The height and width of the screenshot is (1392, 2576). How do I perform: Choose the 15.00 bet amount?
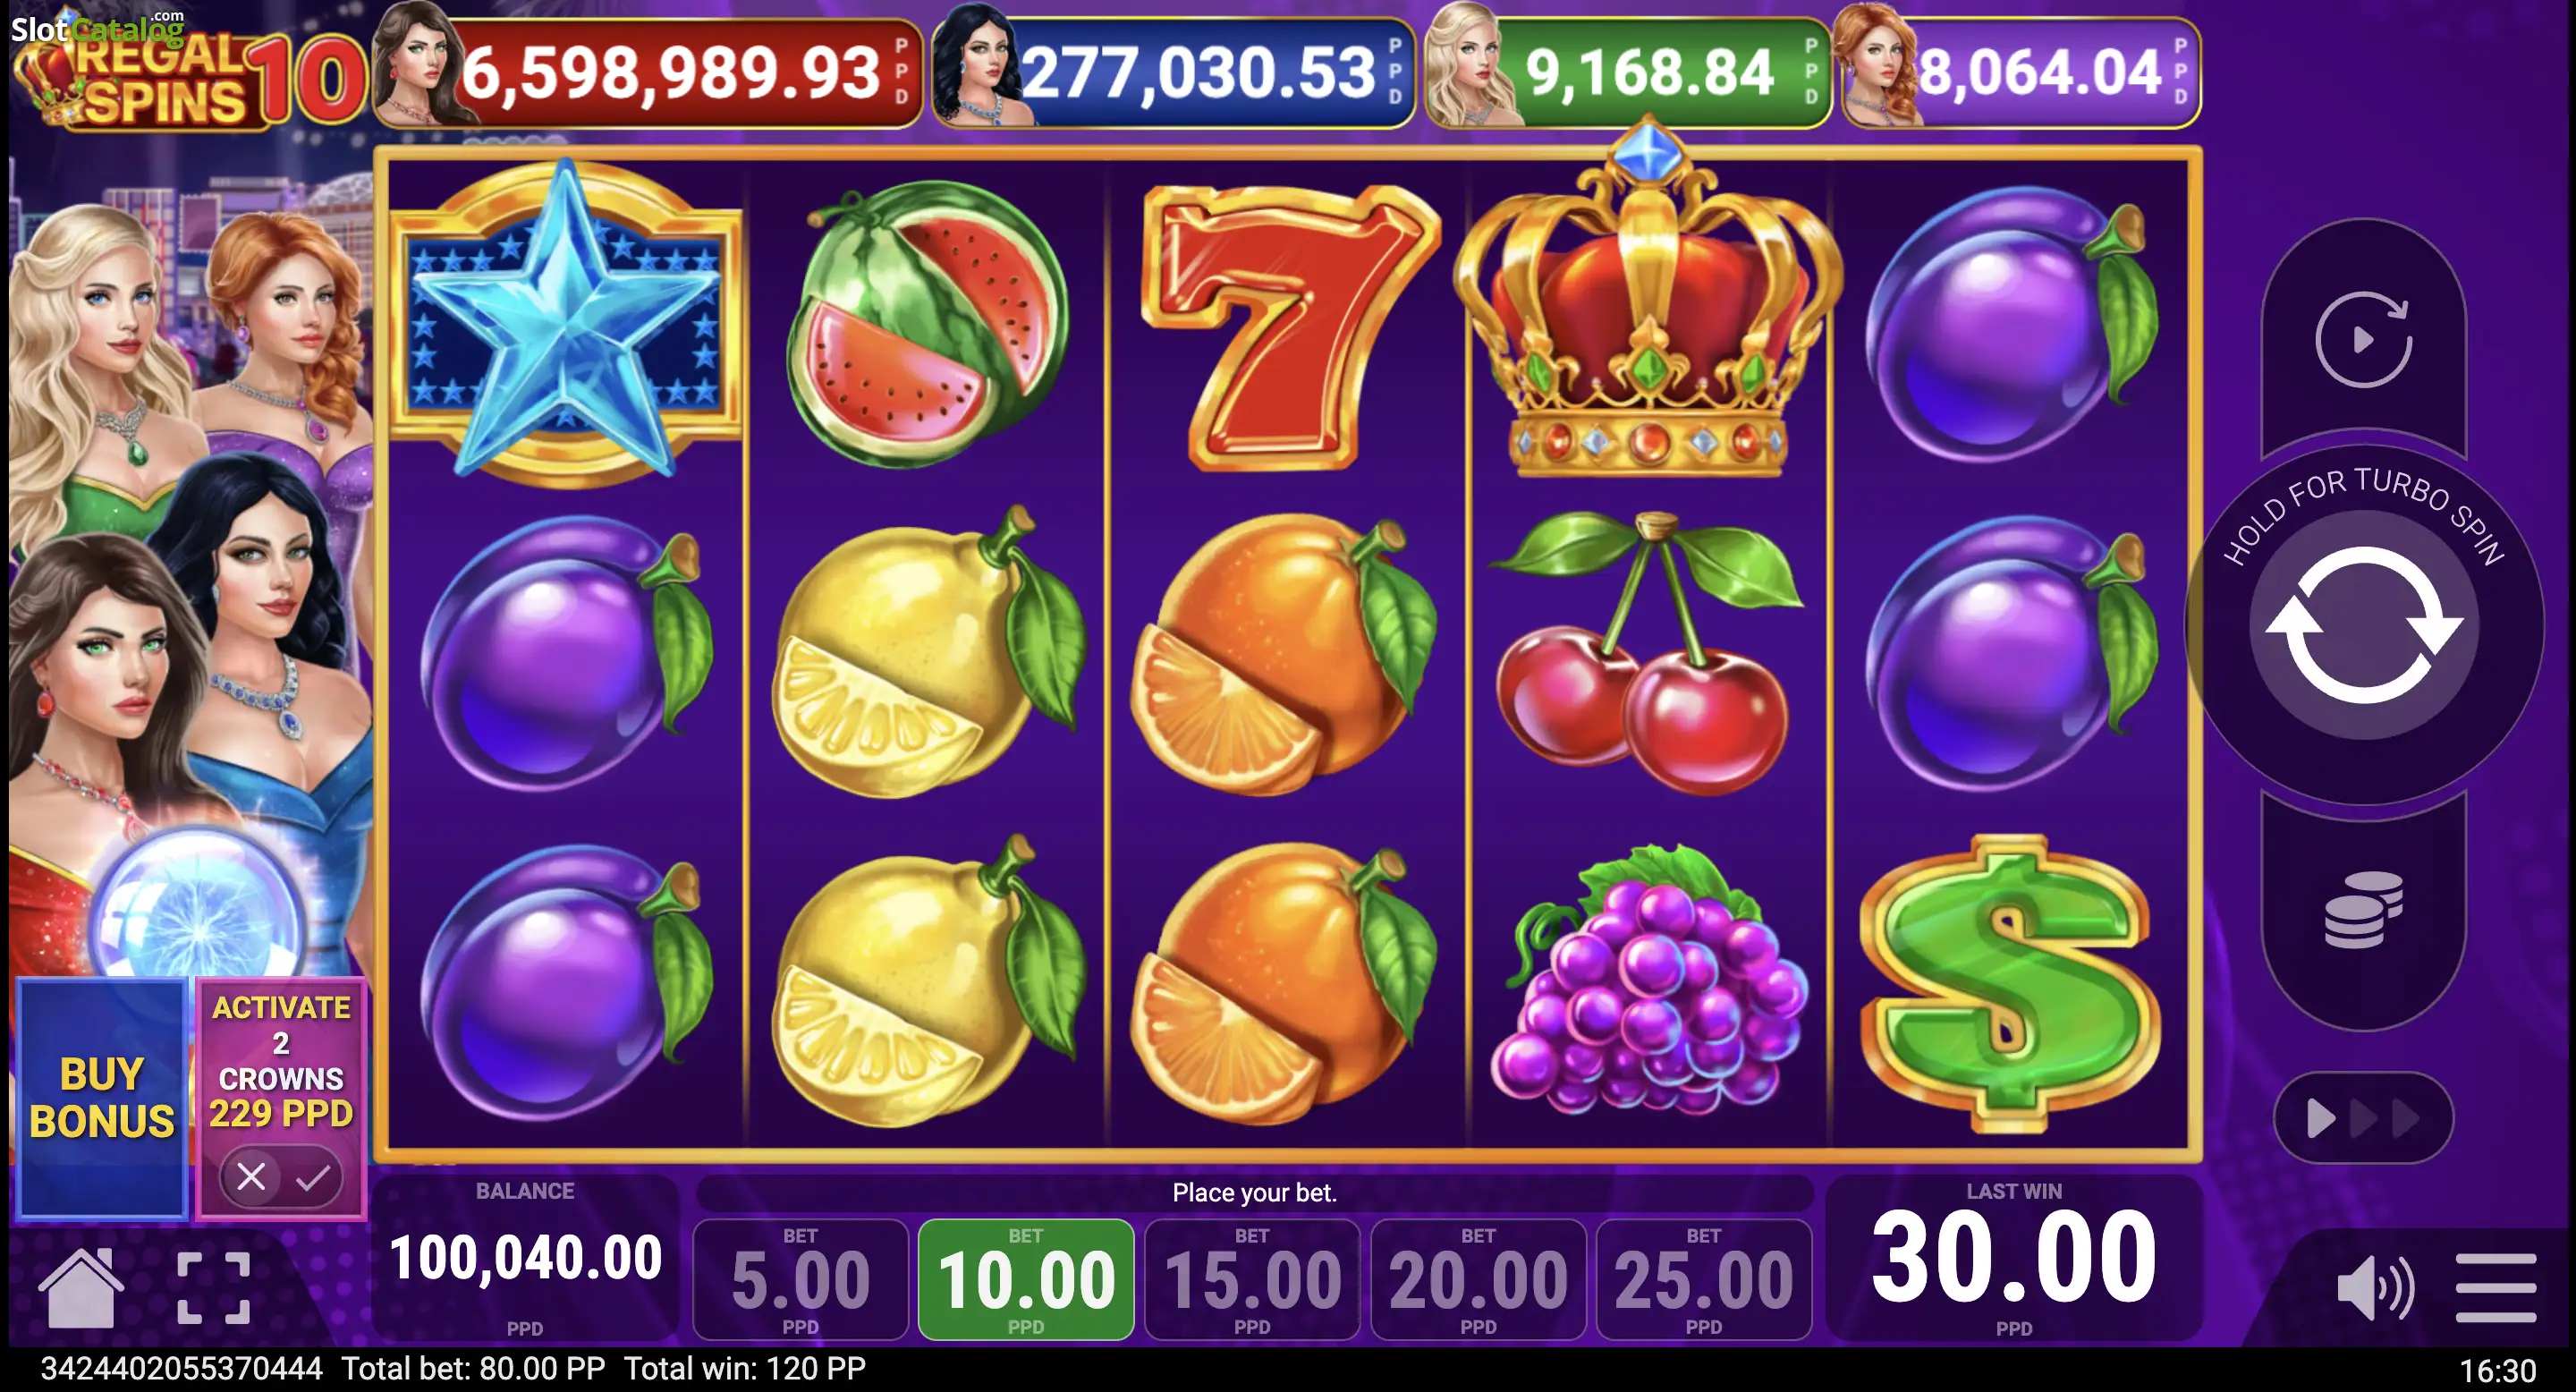point(1252,1280)
